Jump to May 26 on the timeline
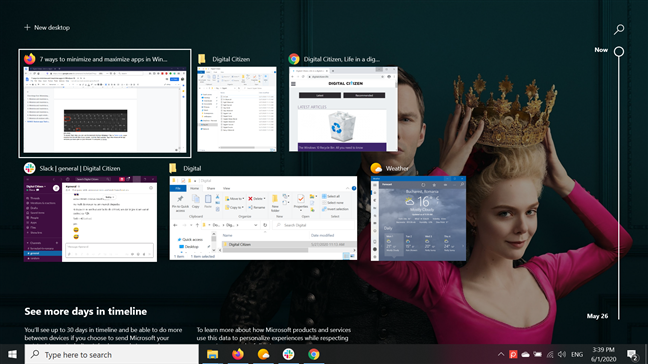Viewport: 648px width, 364px height. [597, 316]
